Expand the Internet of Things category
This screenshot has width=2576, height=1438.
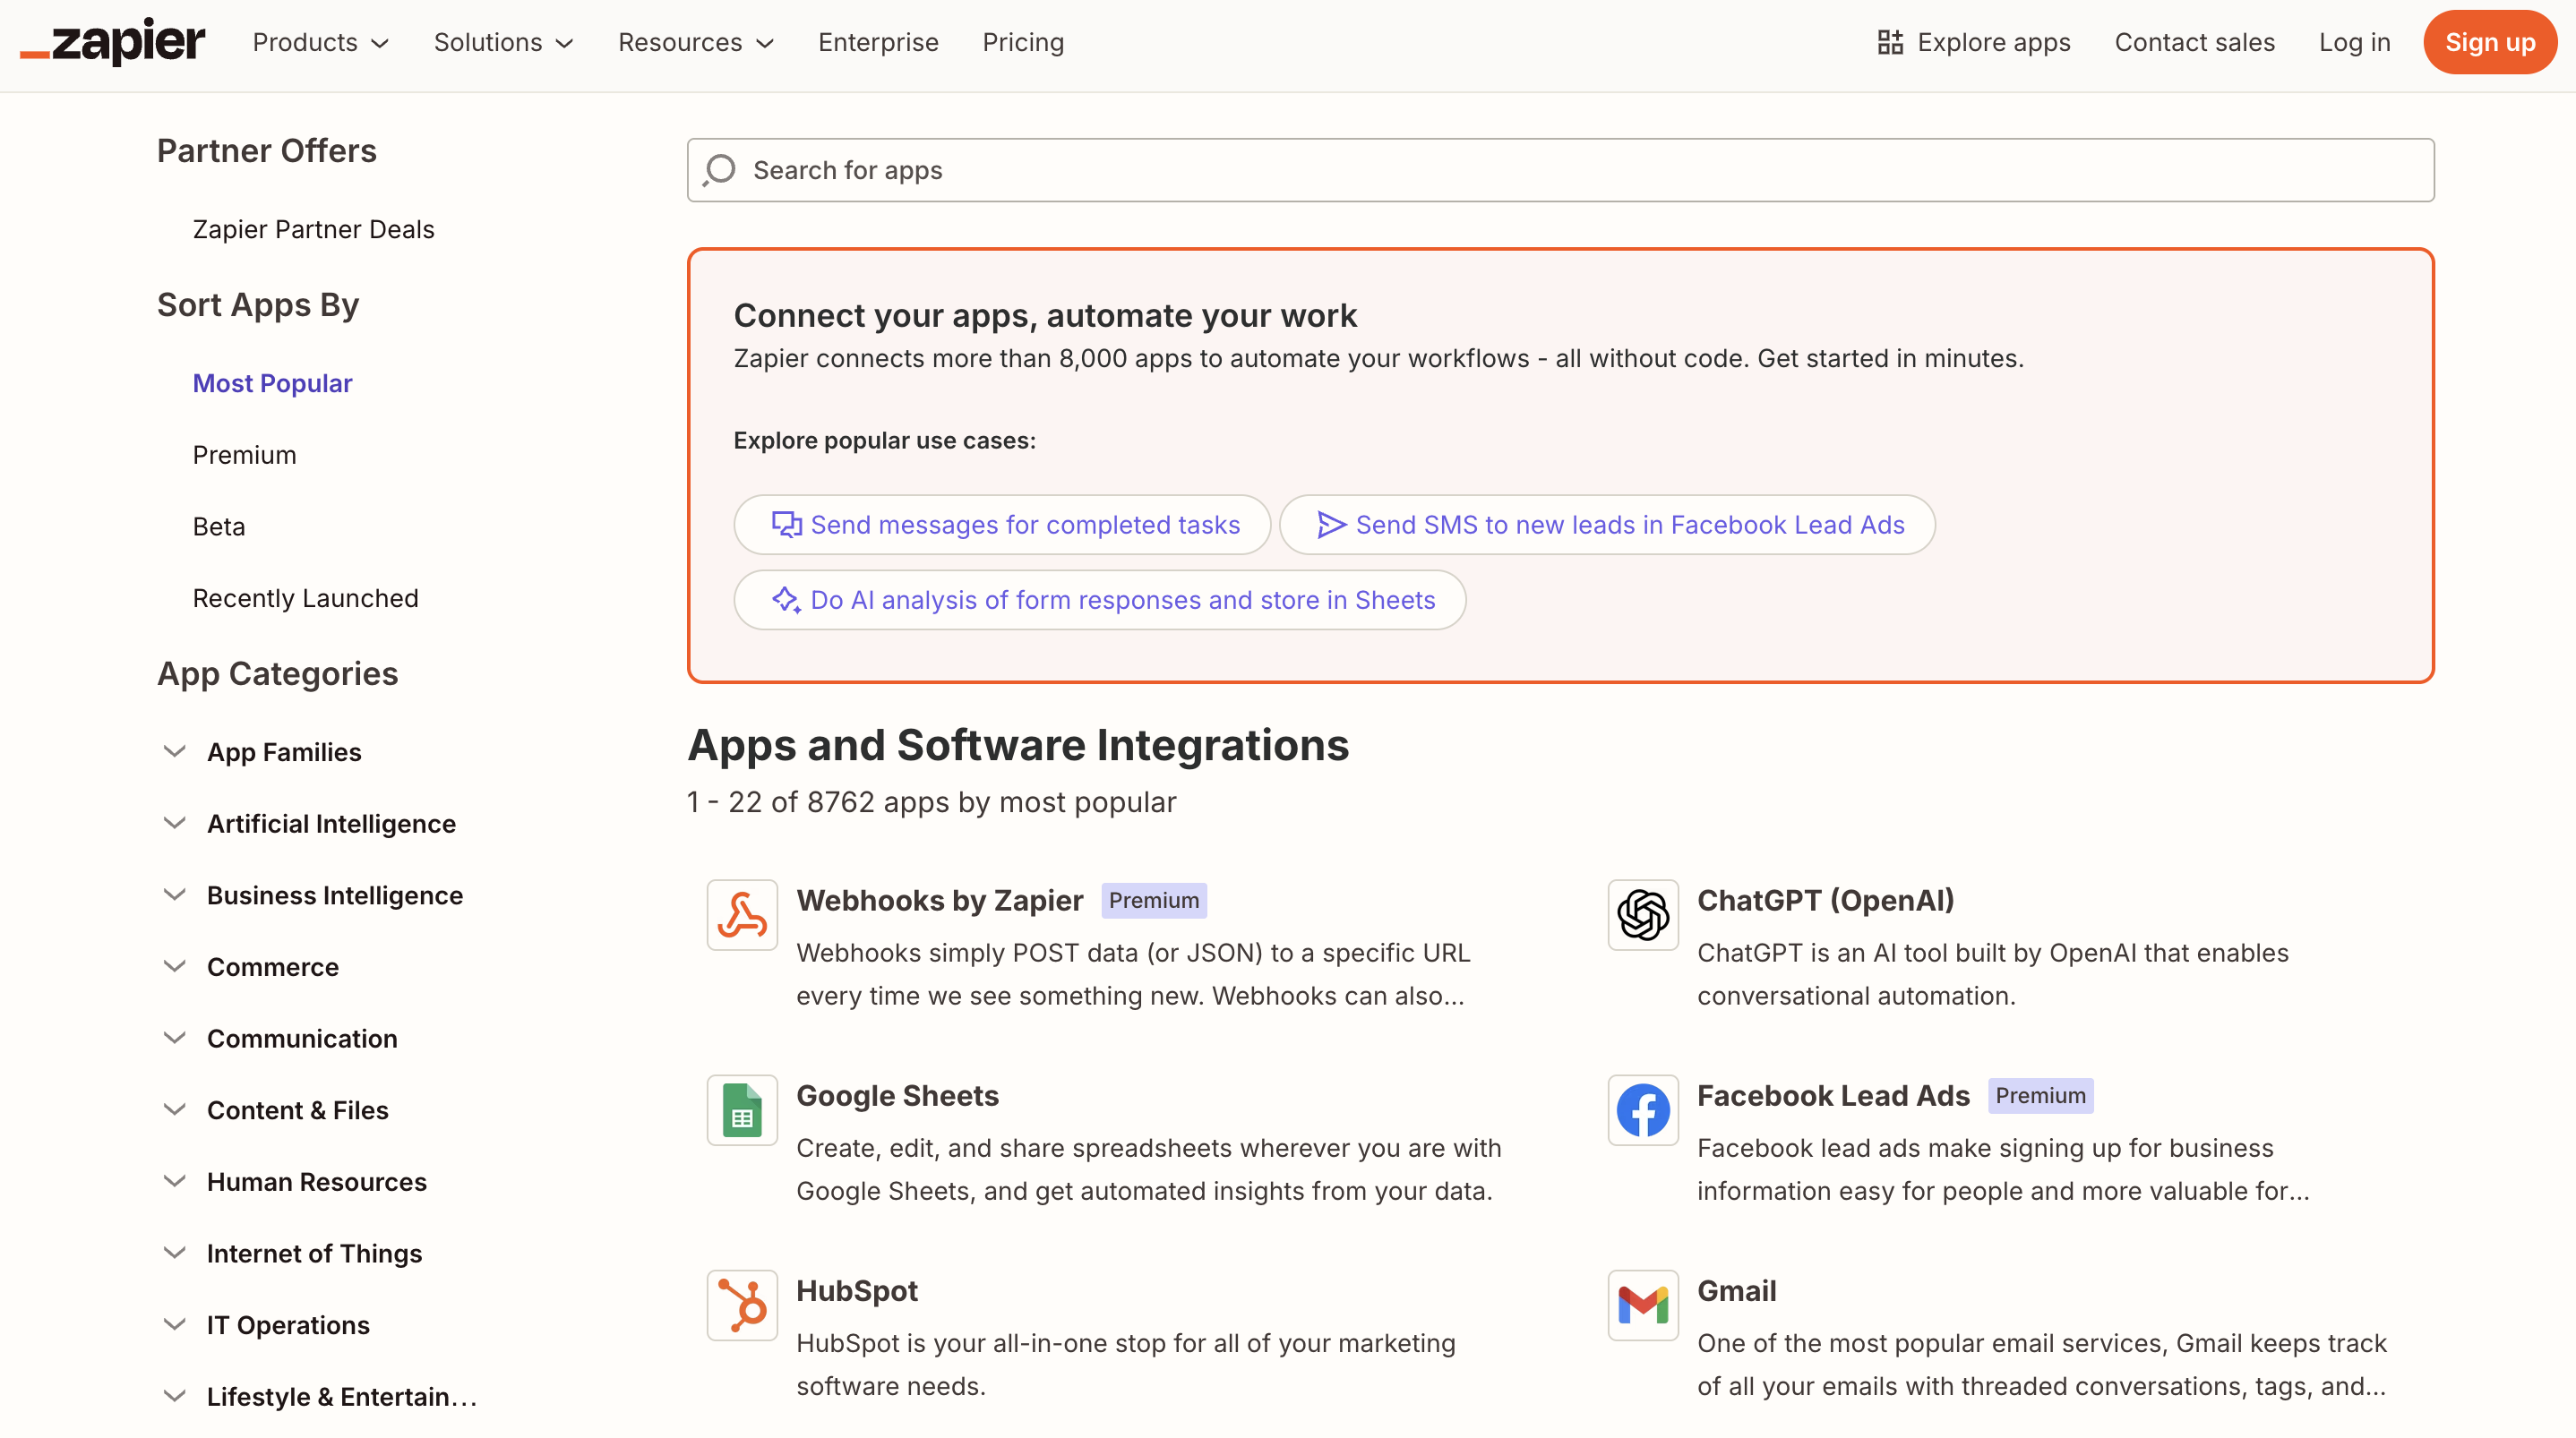point(174,1253)
